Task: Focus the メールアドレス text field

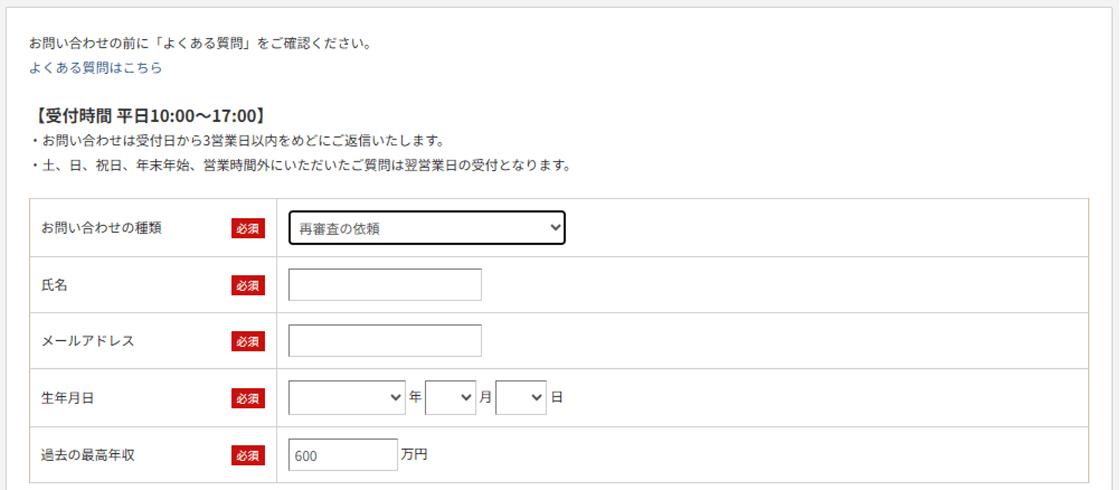Action: (x=385, y=341)
